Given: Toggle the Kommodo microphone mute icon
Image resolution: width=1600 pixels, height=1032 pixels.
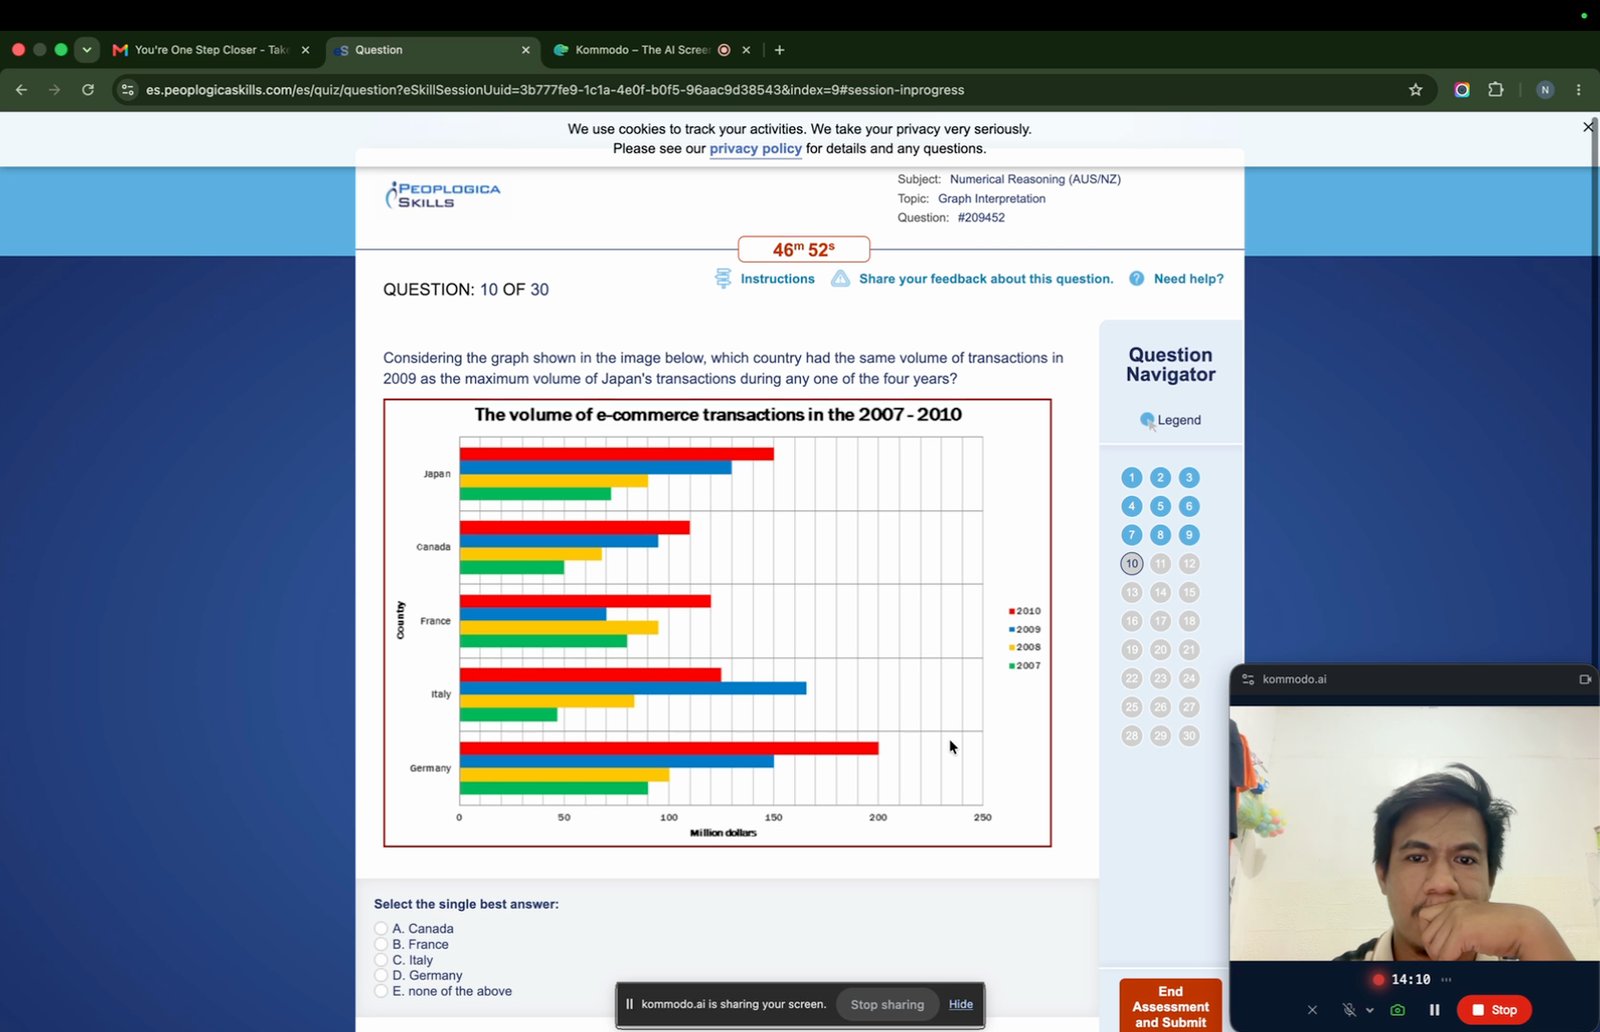Looking at the screenshot, I should click(1349, 1010).
